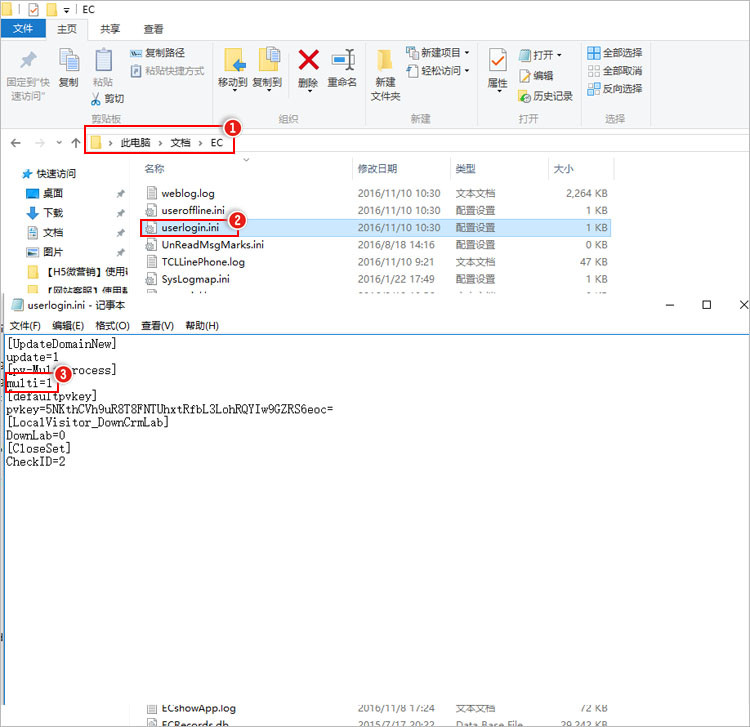Open the recent locations dropdown arrow
The image size is (750, 727).
[59, 143]
